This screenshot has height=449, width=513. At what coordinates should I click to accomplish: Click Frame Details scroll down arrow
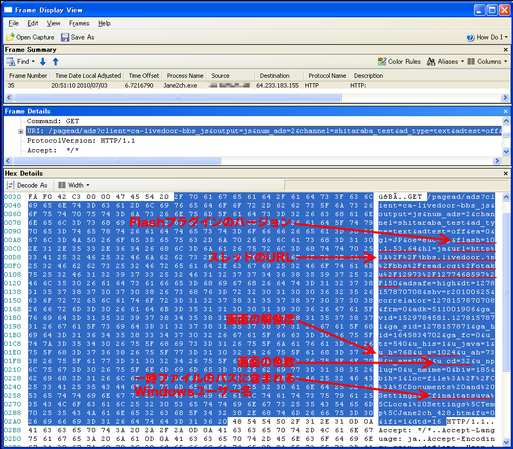point(506,152)
